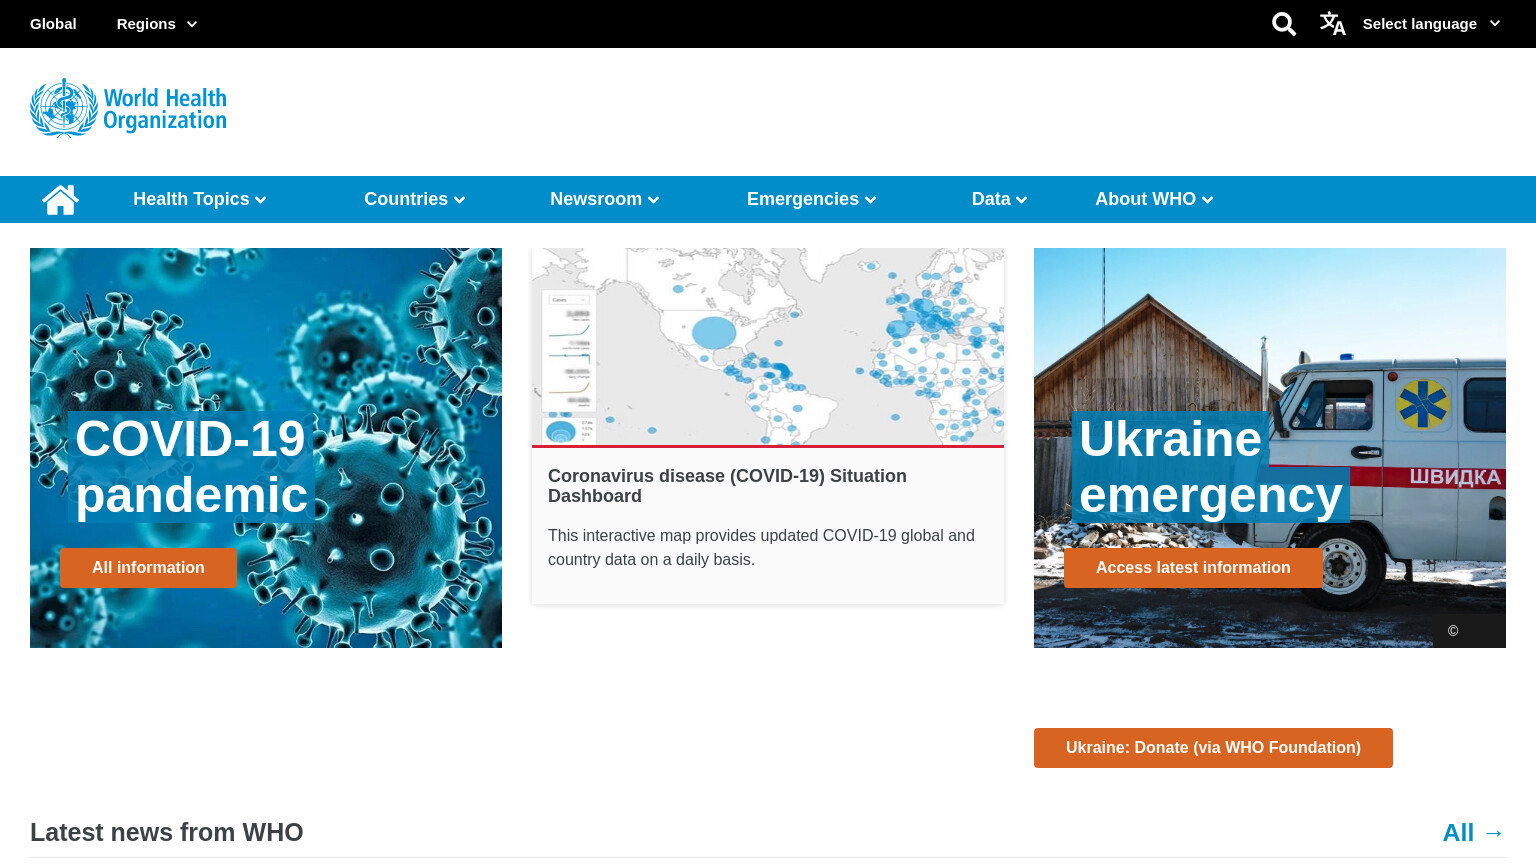1536x864 pixels.
Task: Click Ukraine: Donate (via WHO Foundation) button
Action: [x=1213, y=748]
